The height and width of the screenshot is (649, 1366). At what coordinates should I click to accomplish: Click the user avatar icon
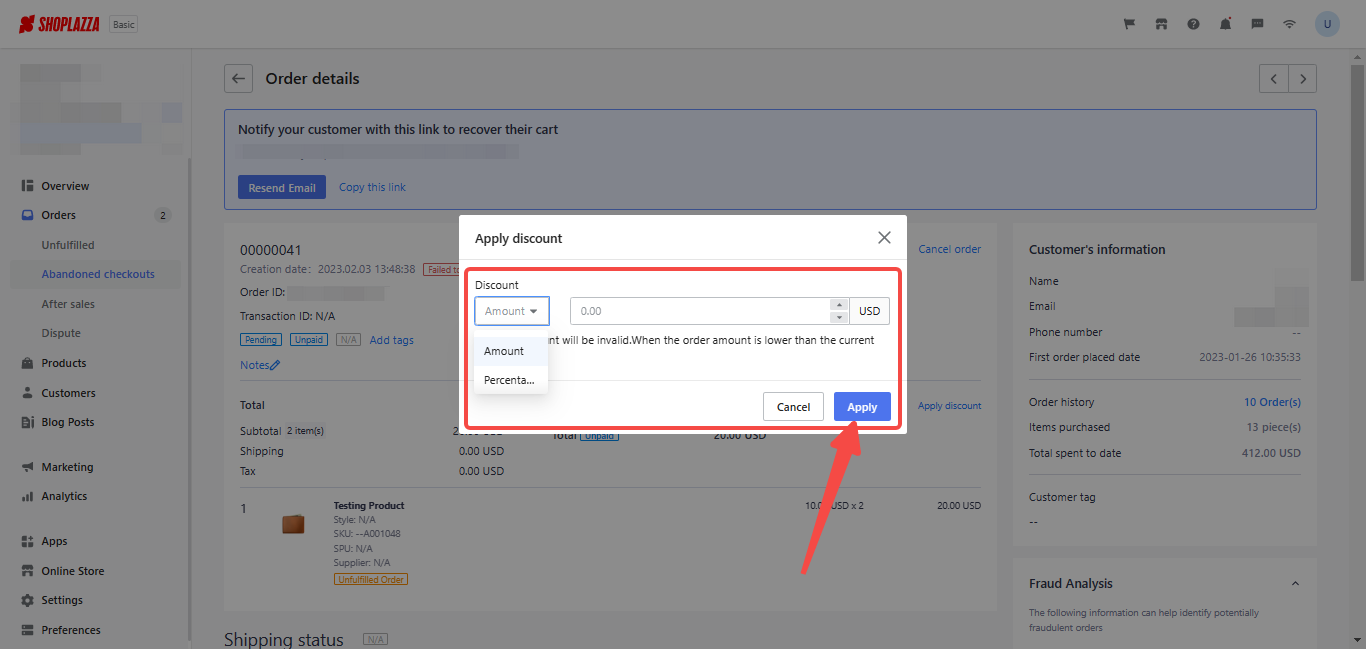click(1327, 24)
